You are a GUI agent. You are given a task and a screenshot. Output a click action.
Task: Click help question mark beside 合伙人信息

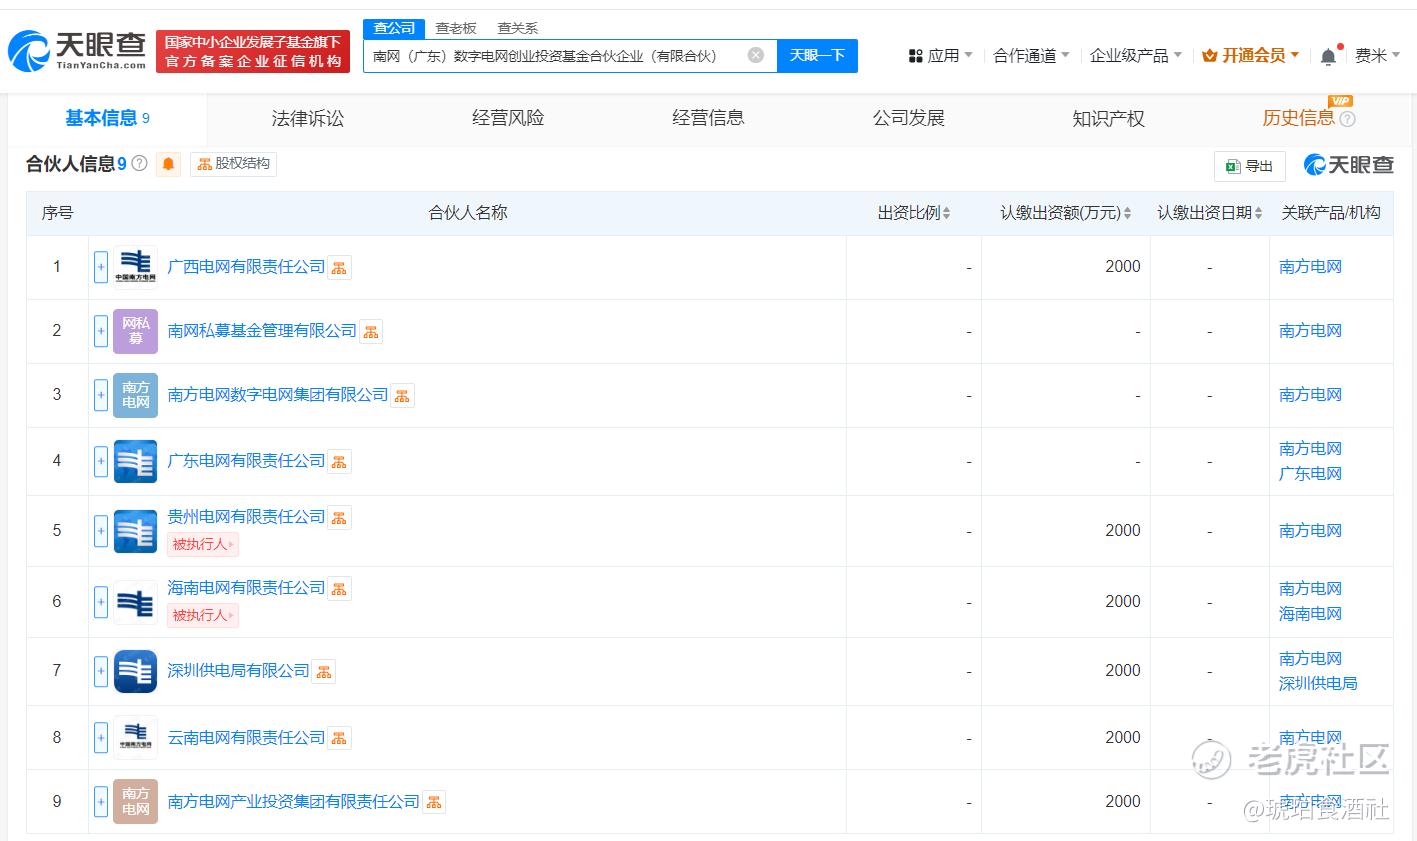pyautogui.click(x=138, y=163)
